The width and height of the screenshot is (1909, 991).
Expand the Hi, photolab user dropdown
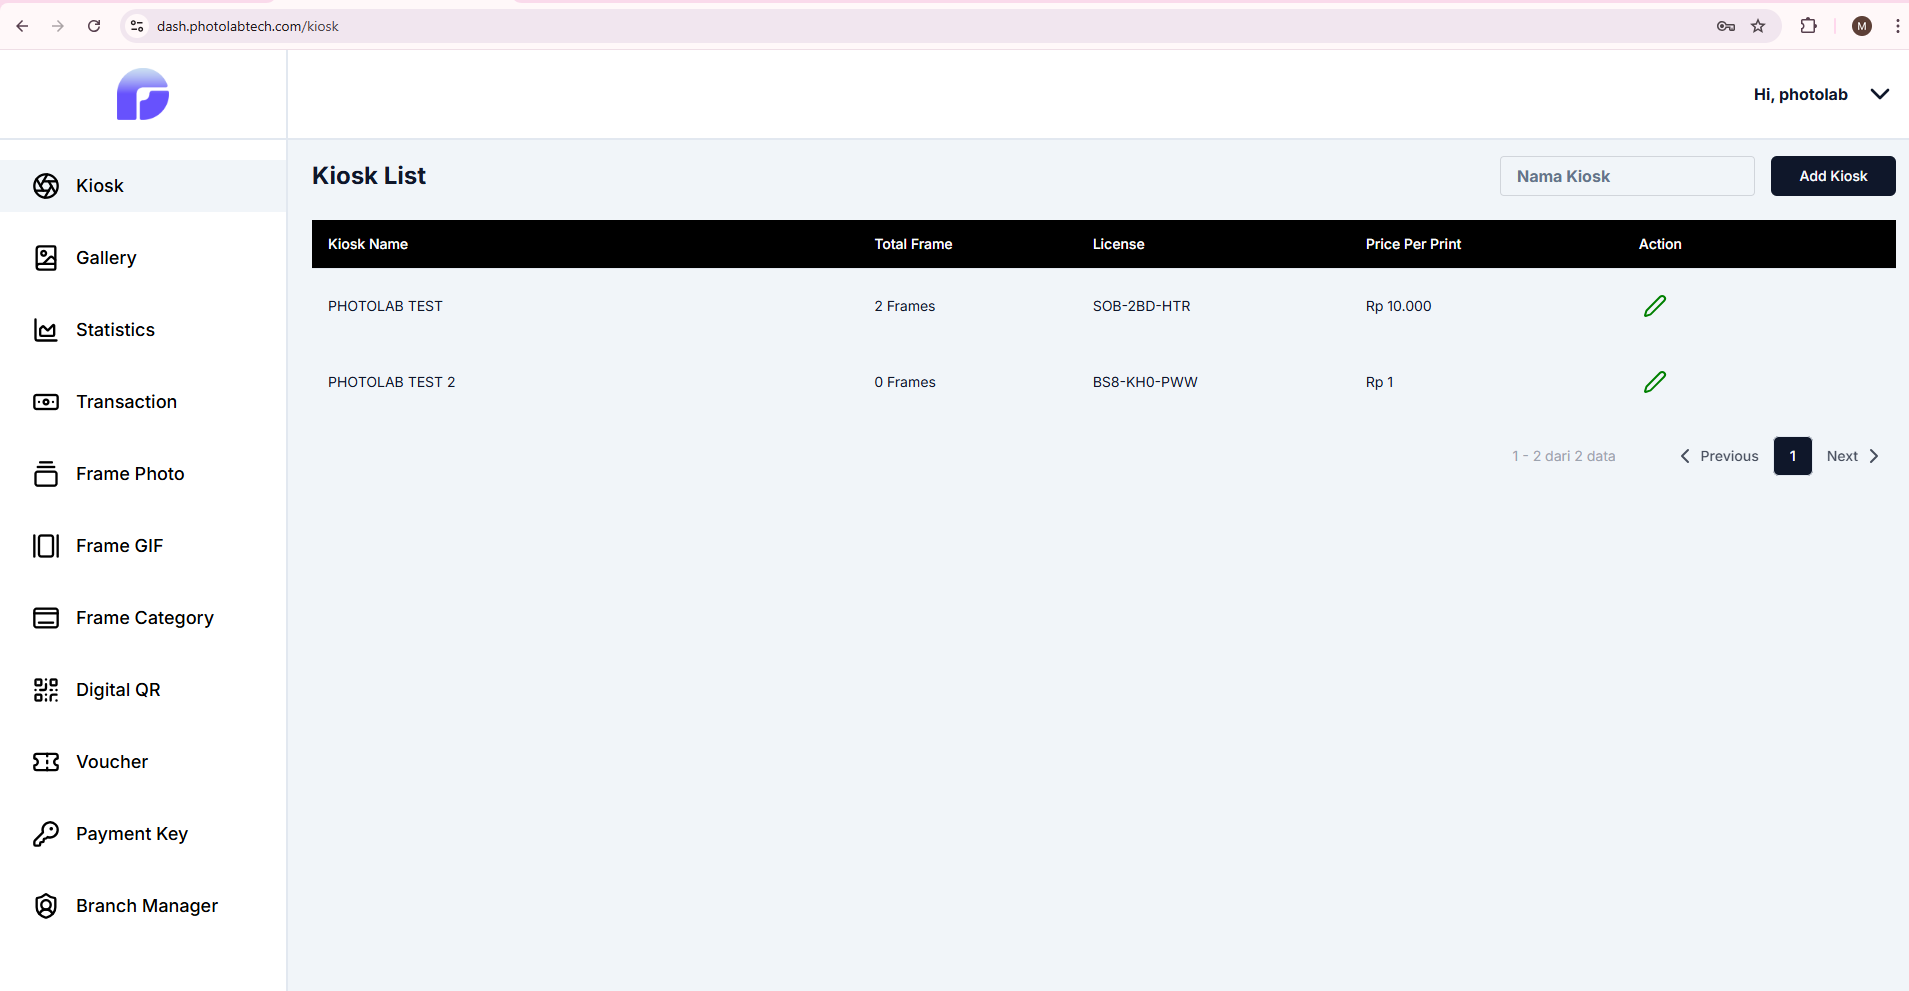[x=1879, y=94]
